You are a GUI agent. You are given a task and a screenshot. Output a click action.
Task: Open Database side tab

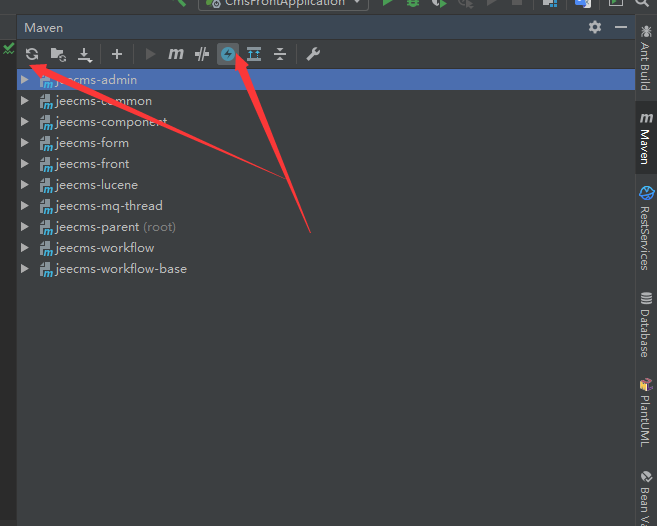pyautogui.click(x=646, y=324)
